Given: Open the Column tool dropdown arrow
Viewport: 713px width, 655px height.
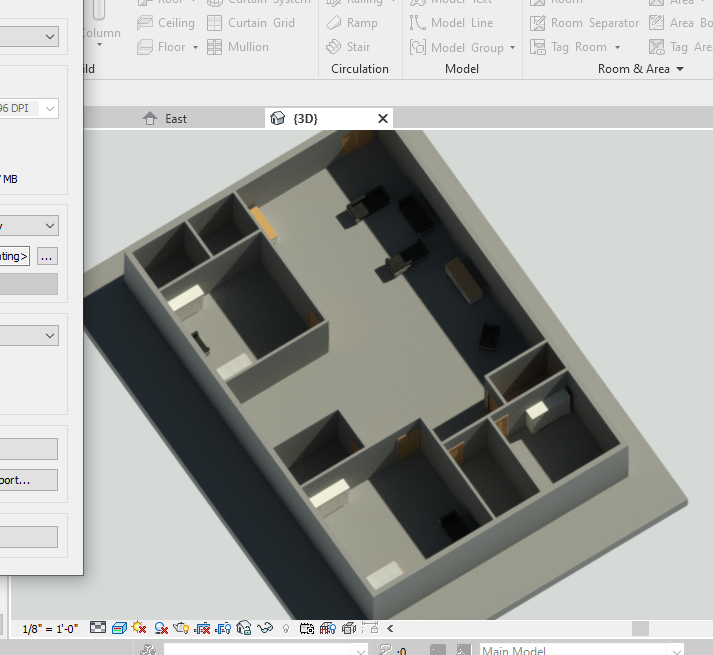Looking at the screenshot, I should coord(99,45).
